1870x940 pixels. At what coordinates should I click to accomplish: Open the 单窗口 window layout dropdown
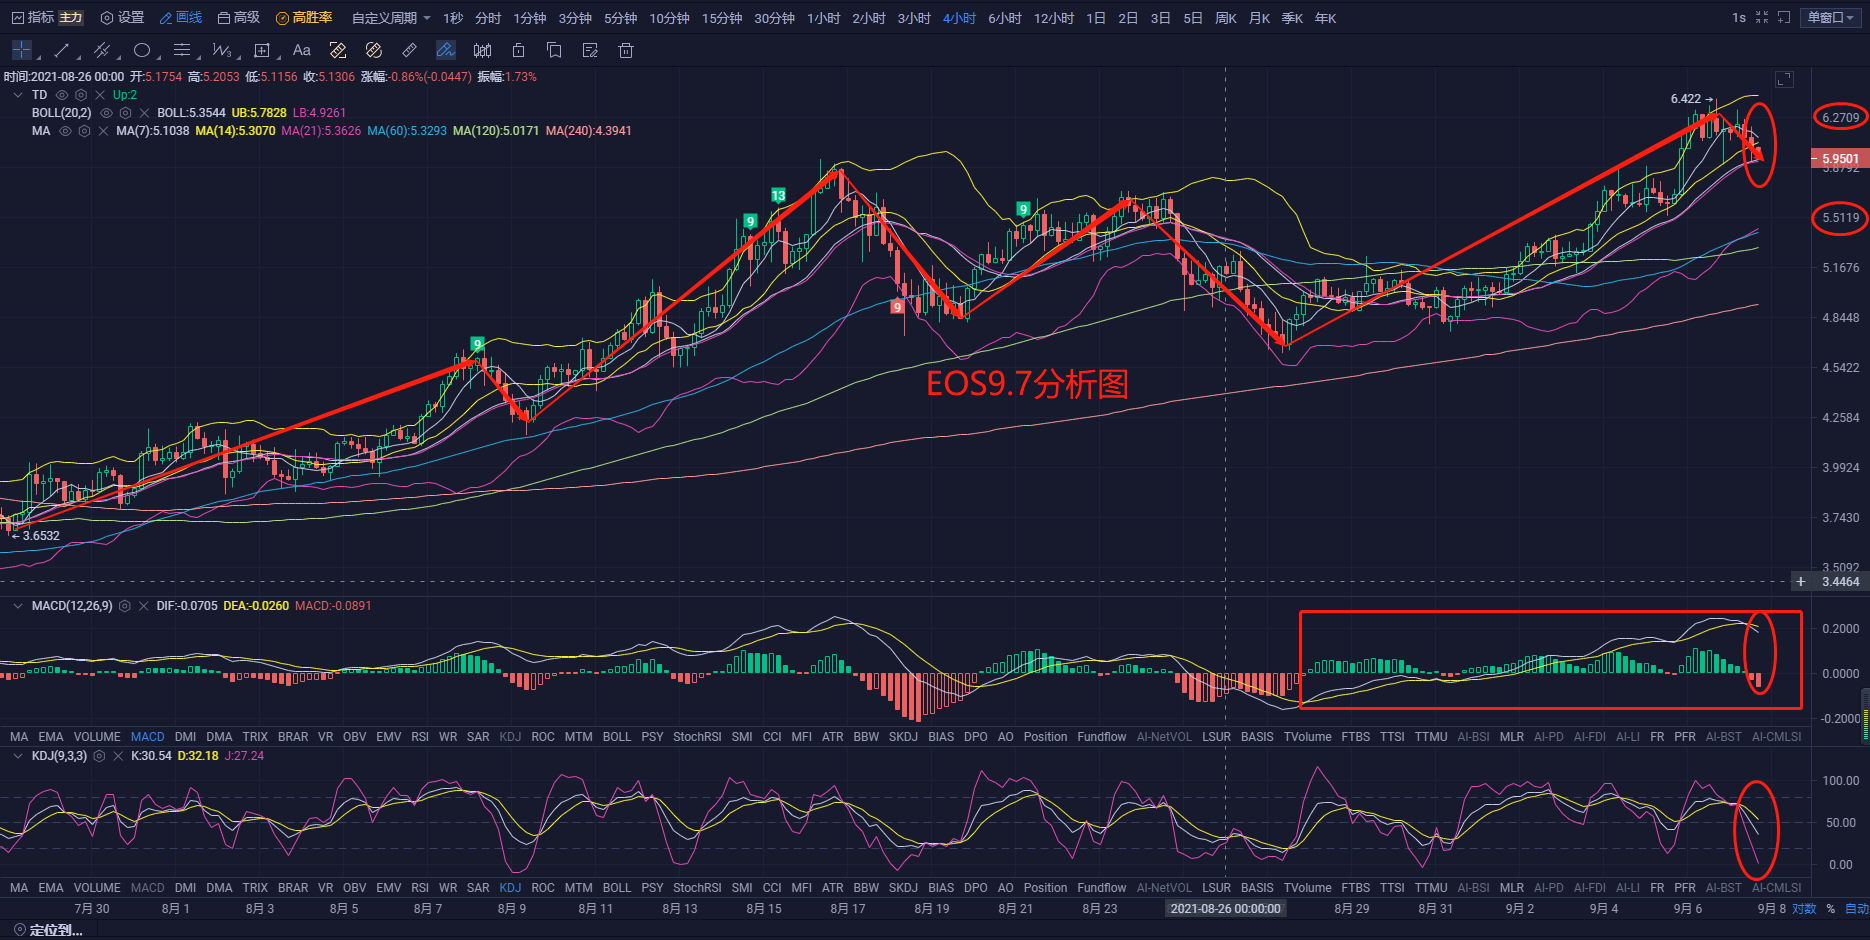(1831, 18)
